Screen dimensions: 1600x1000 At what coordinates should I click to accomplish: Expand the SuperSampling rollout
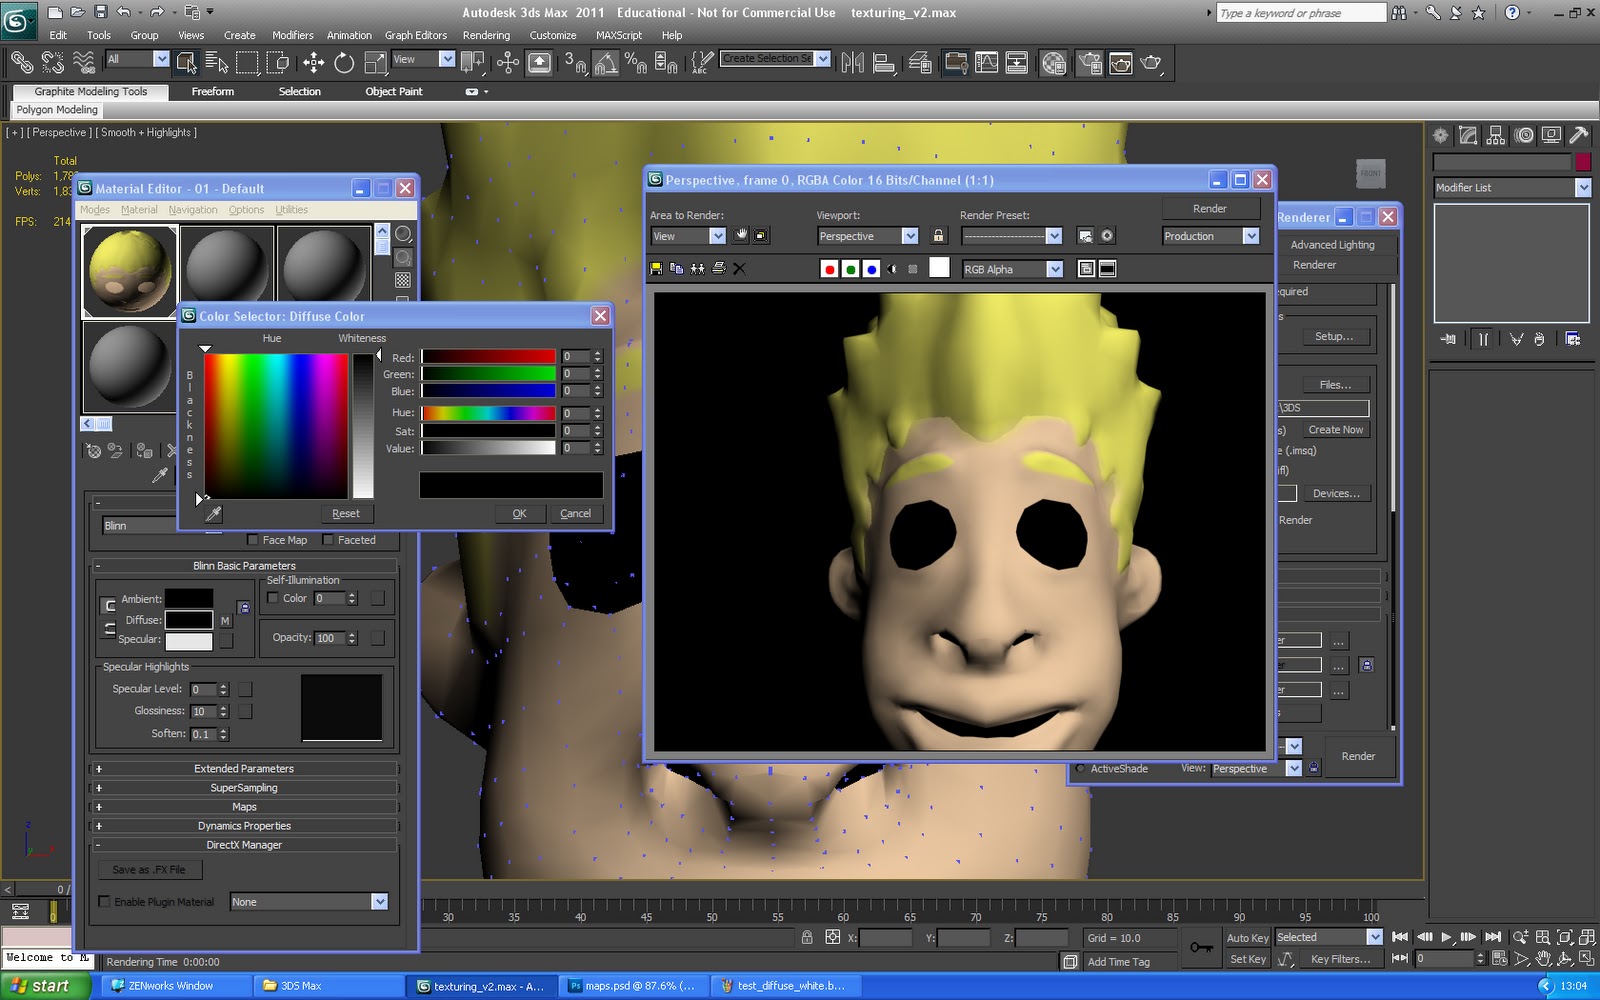pyautogui.click(x=244, y=788)
